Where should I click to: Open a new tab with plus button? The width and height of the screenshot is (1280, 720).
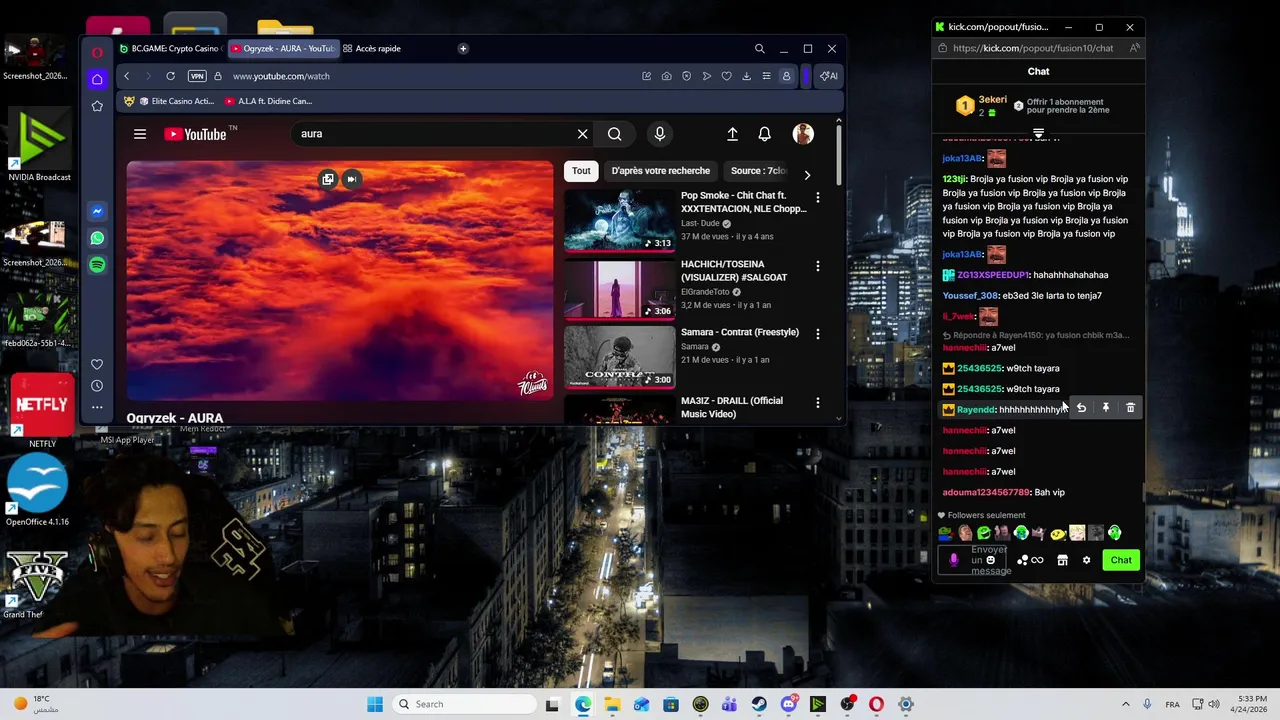point(463,48)
